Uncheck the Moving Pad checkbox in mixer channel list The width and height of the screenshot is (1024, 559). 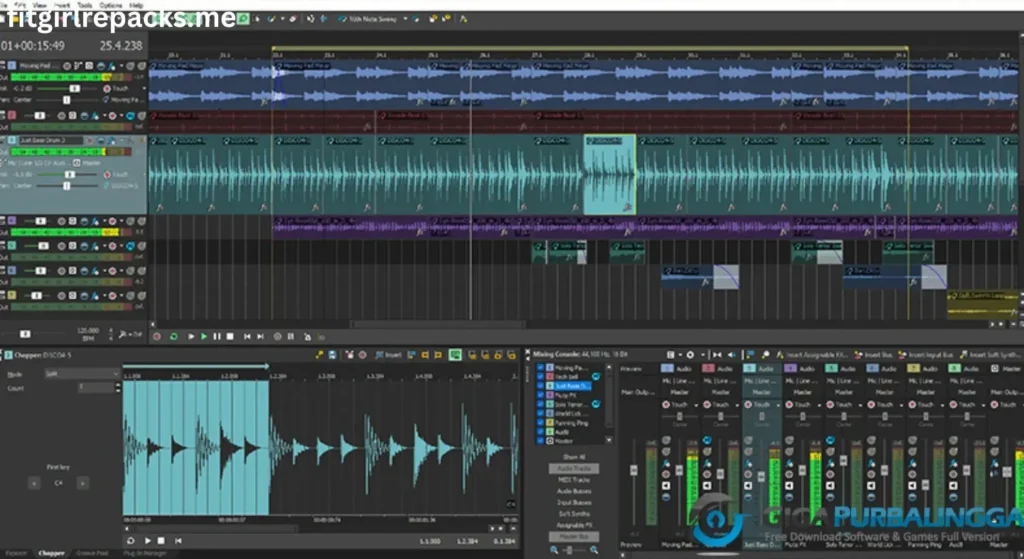coord(540,368)
